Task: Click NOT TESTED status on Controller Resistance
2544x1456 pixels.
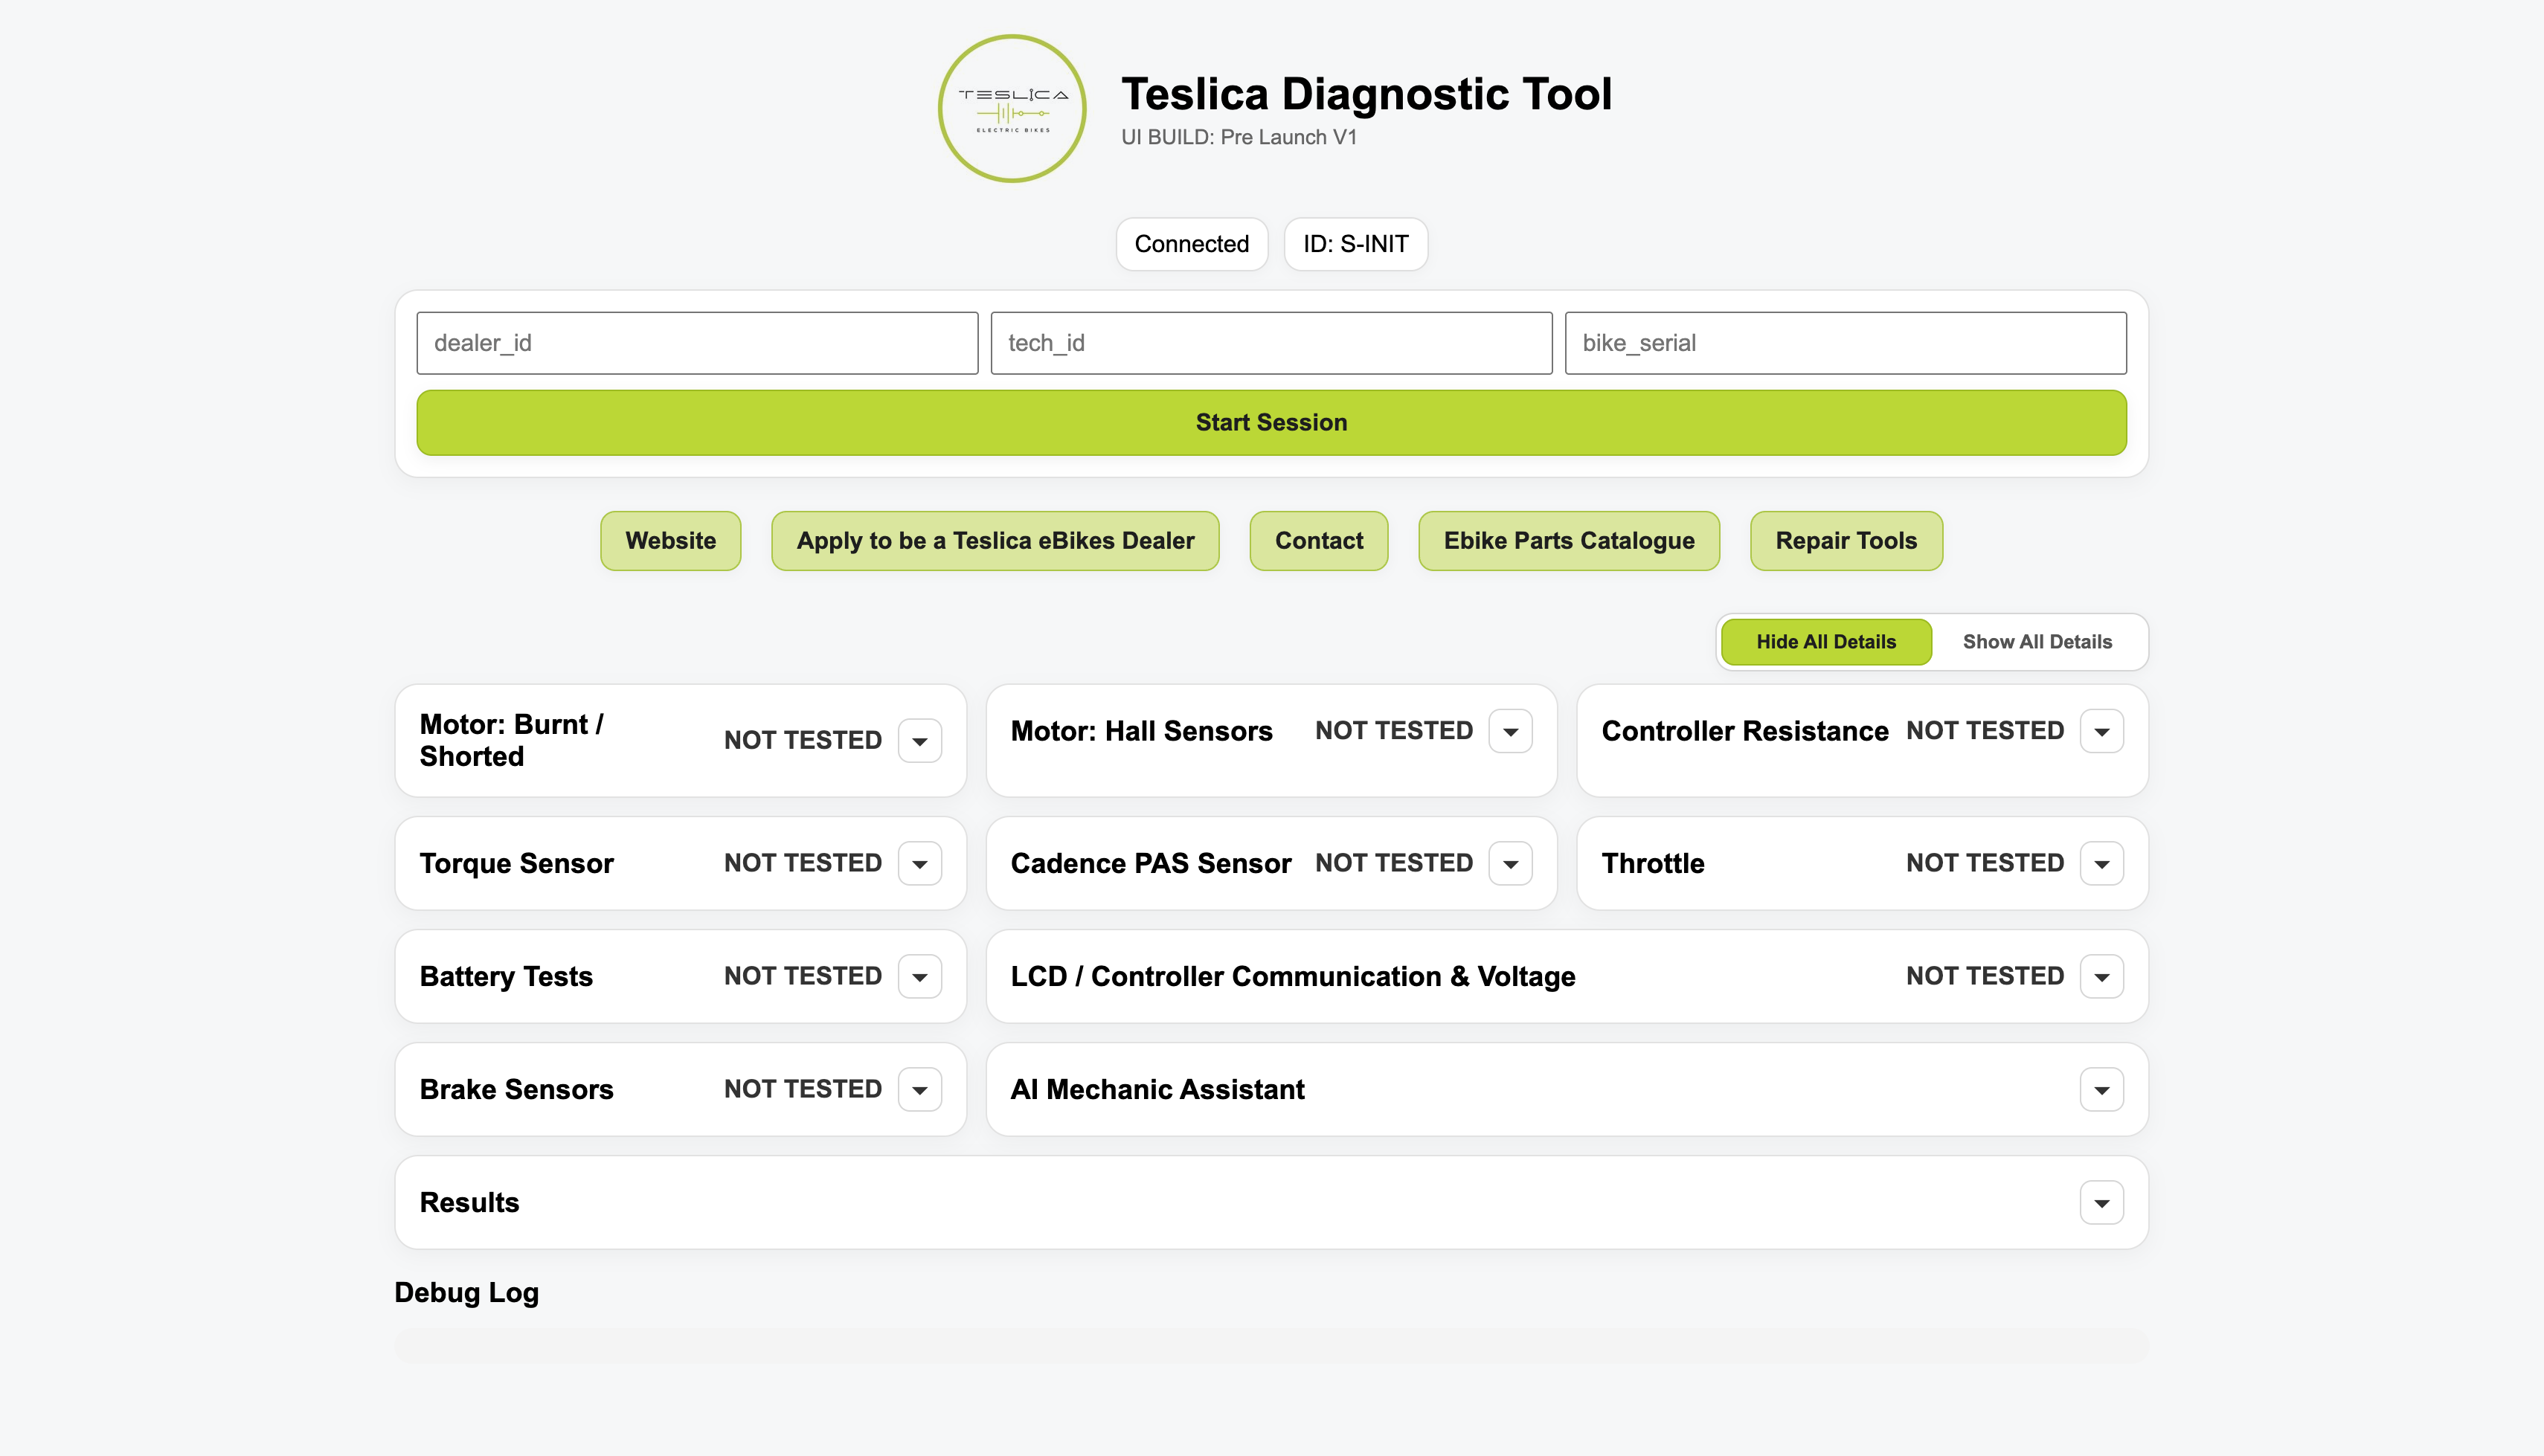Action: pos(1985,731)
